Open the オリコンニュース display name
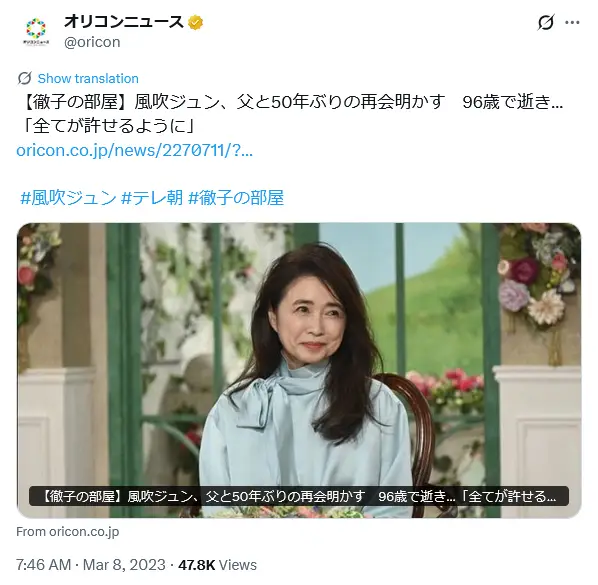The image size is (598, 585). click(124, 22)
